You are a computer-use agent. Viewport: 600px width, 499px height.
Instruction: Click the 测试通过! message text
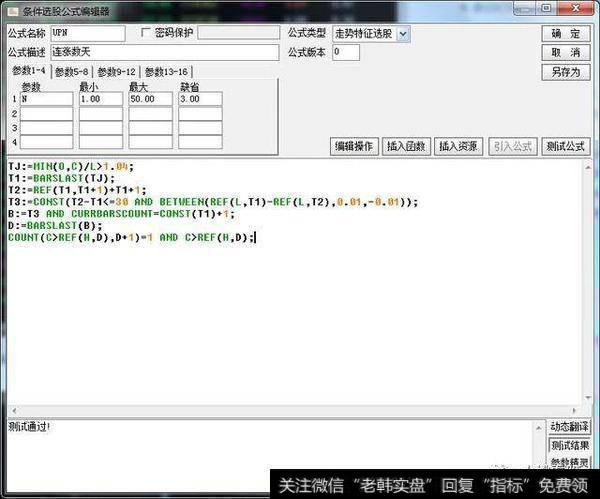click(x=29, y=426)
